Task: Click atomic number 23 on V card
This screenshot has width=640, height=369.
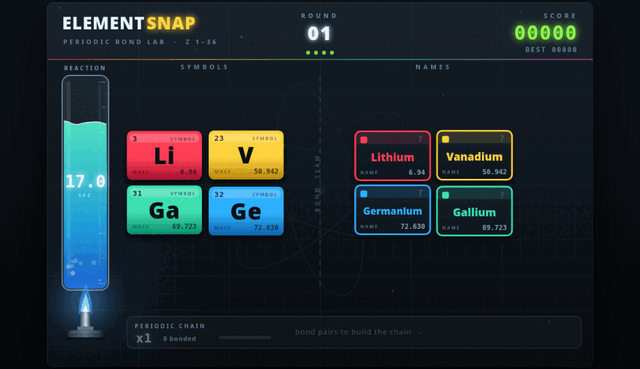Action: [x=219, y=138]
